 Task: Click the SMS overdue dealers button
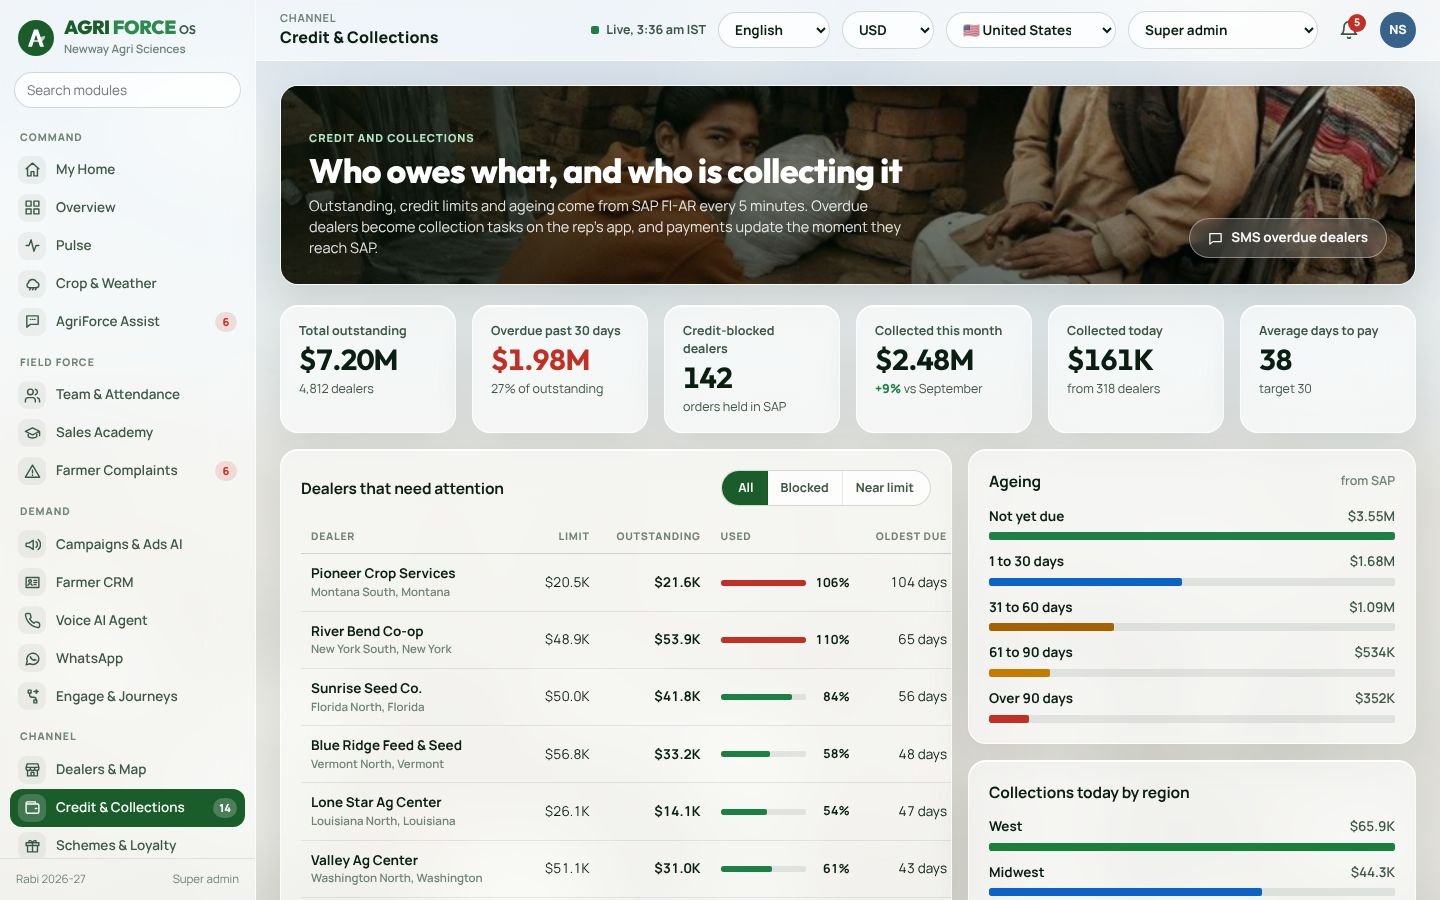[1288, 238]
